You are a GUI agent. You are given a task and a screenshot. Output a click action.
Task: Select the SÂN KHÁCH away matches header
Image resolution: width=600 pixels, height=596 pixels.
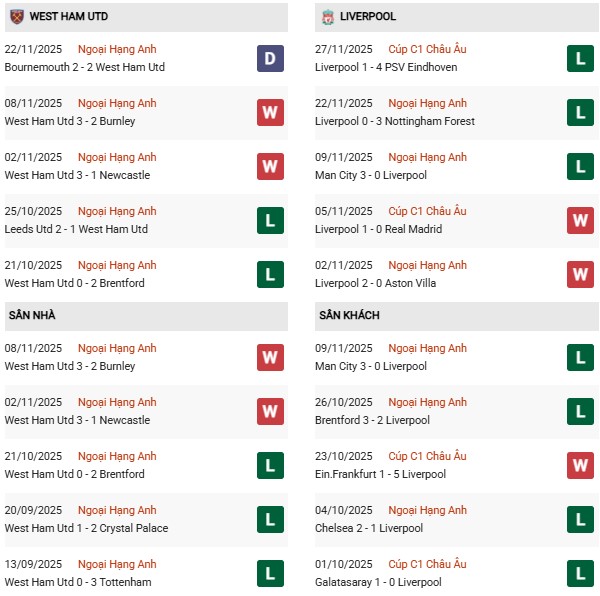point(349,316)
